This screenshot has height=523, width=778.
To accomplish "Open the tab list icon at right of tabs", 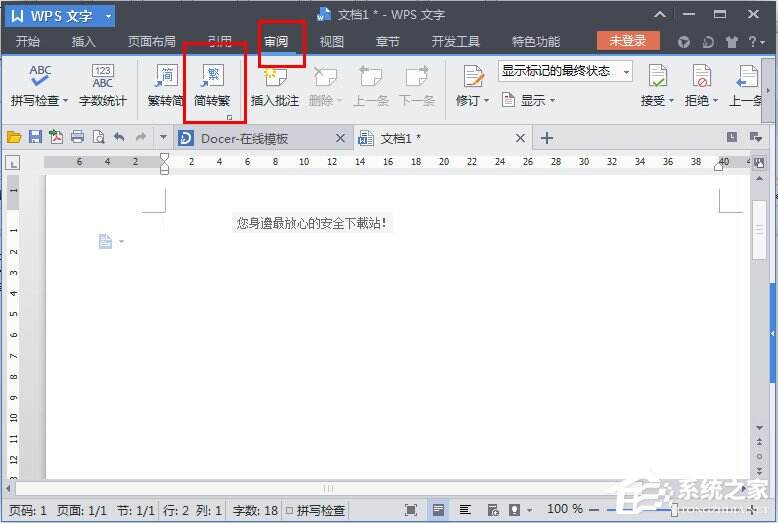I will click(x=756, y=137).
